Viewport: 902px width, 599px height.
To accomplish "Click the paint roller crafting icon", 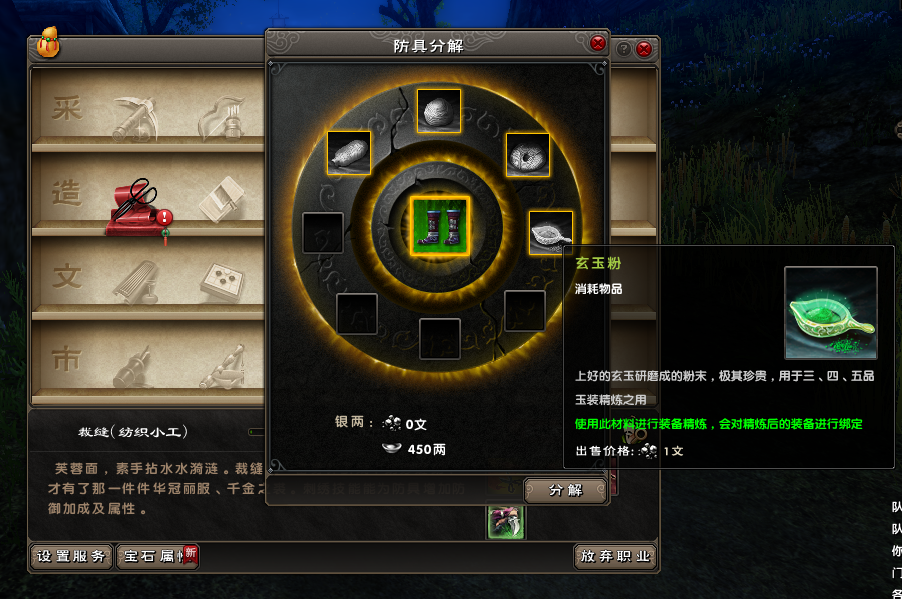I will (222, 200).
